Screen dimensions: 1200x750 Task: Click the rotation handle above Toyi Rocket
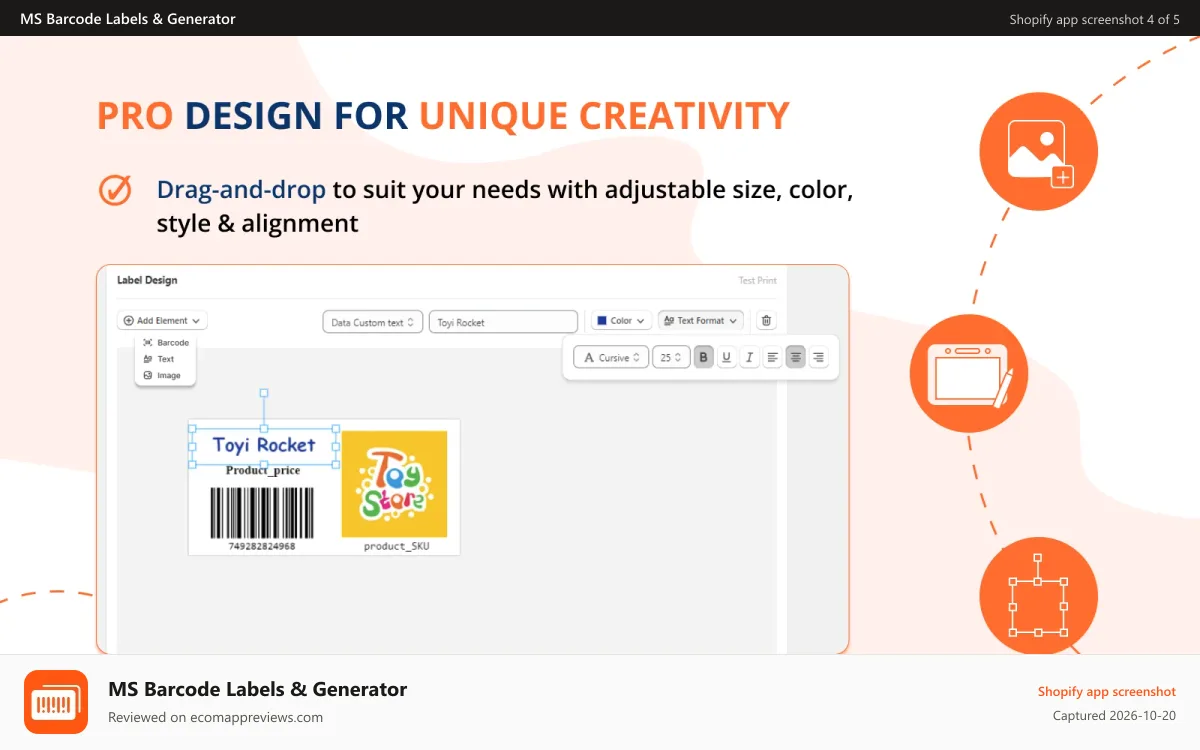tap(264, 393)
